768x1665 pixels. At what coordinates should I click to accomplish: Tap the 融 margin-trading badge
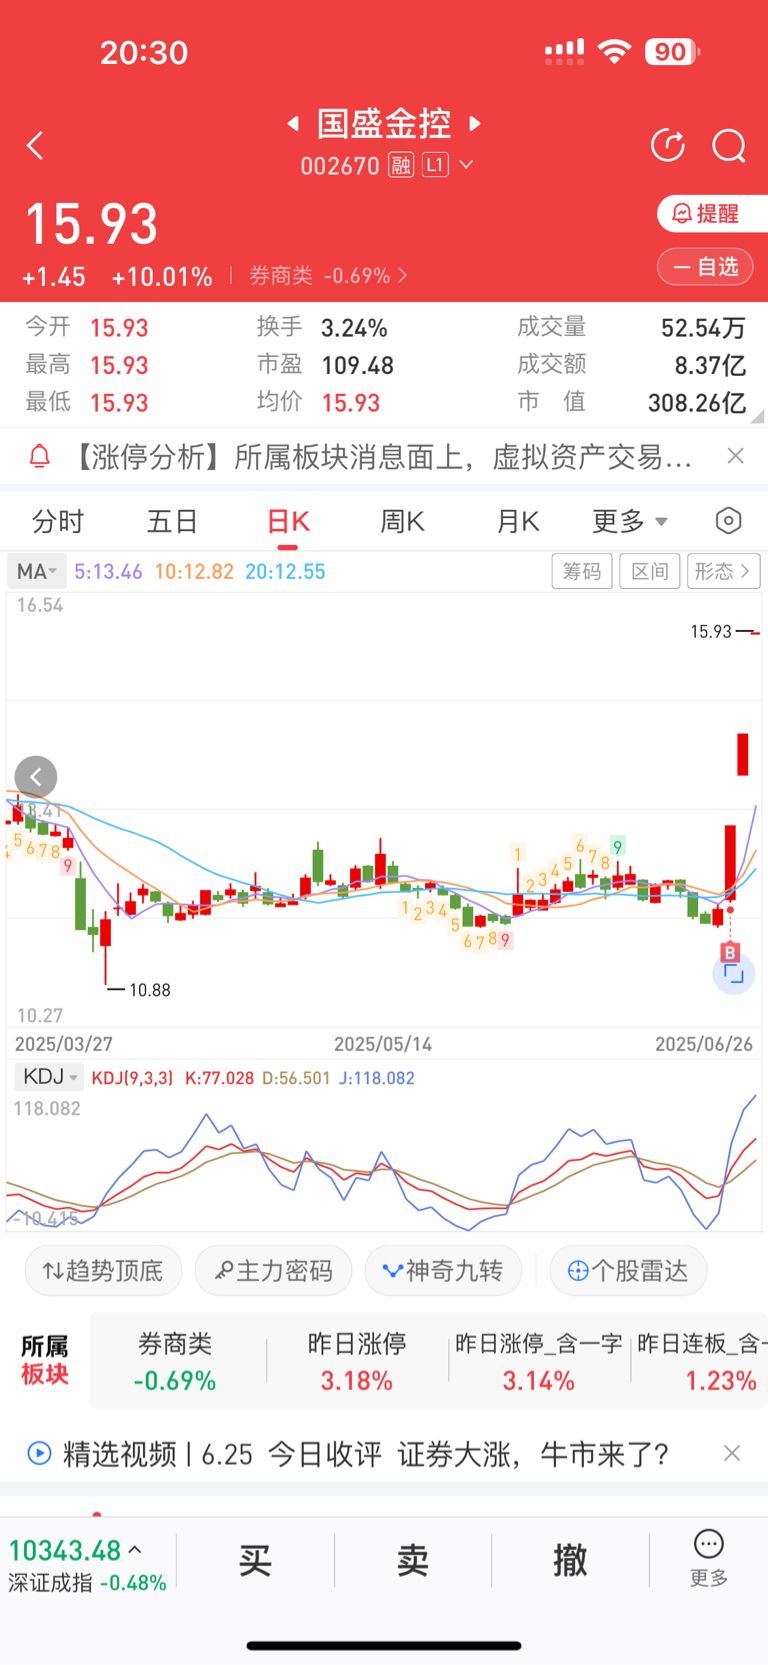coord(401,165)
